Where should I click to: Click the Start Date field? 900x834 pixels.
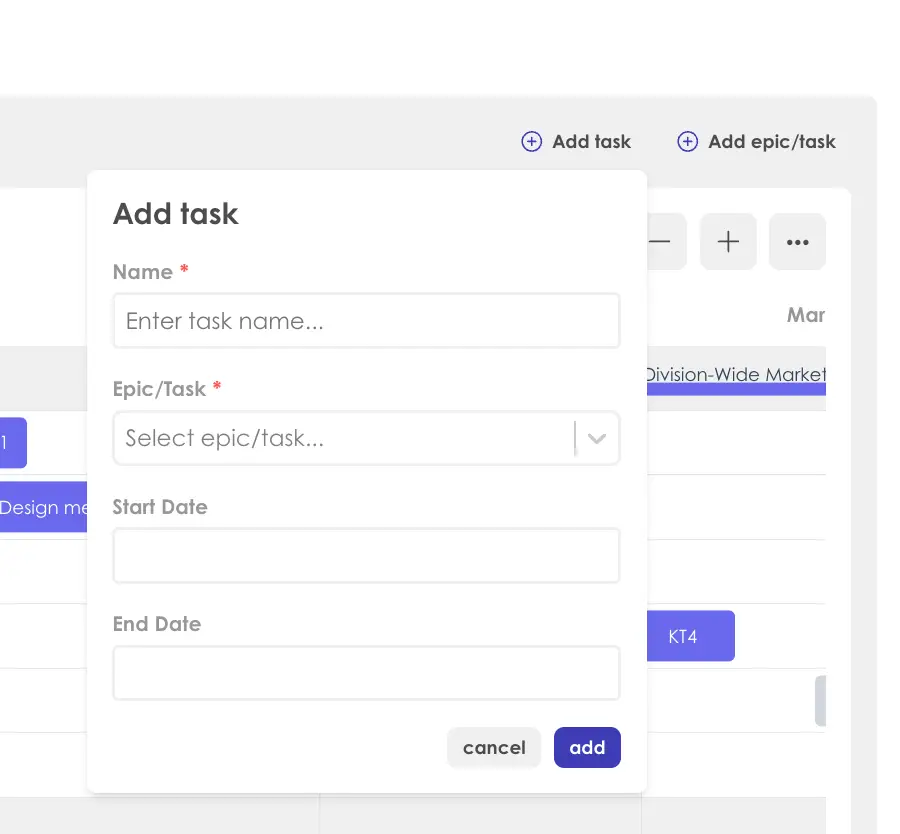point(366,555)
